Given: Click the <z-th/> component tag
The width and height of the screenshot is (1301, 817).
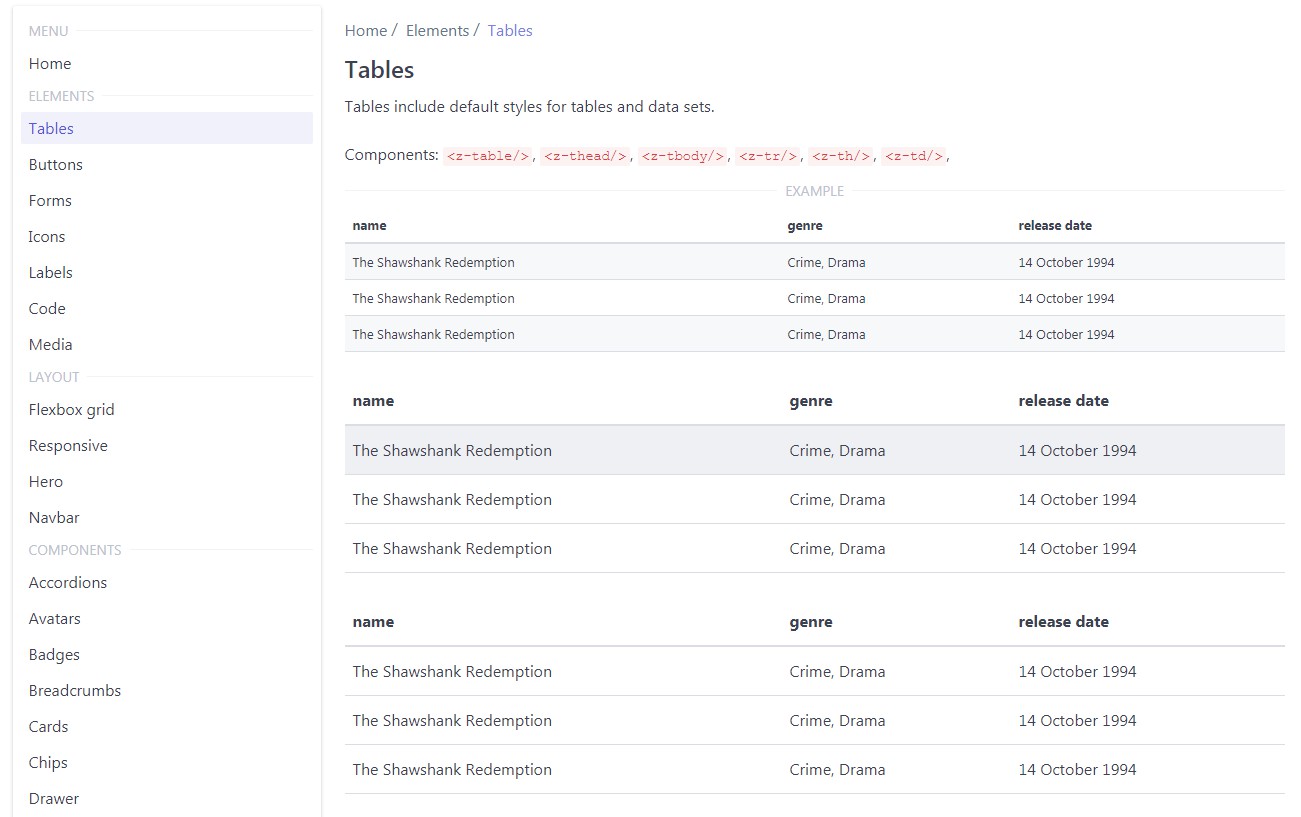Looking at the screenshot, I should pyautogui.click(x=841, y=156).
